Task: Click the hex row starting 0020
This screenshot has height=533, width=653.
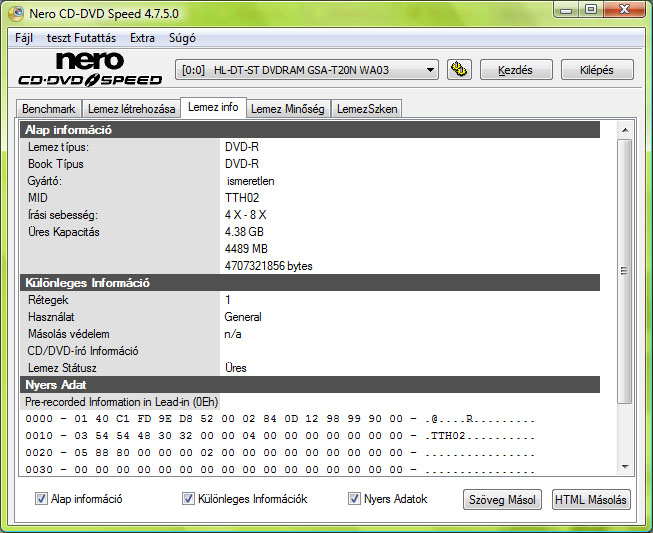Action: (x=280, y=453)
